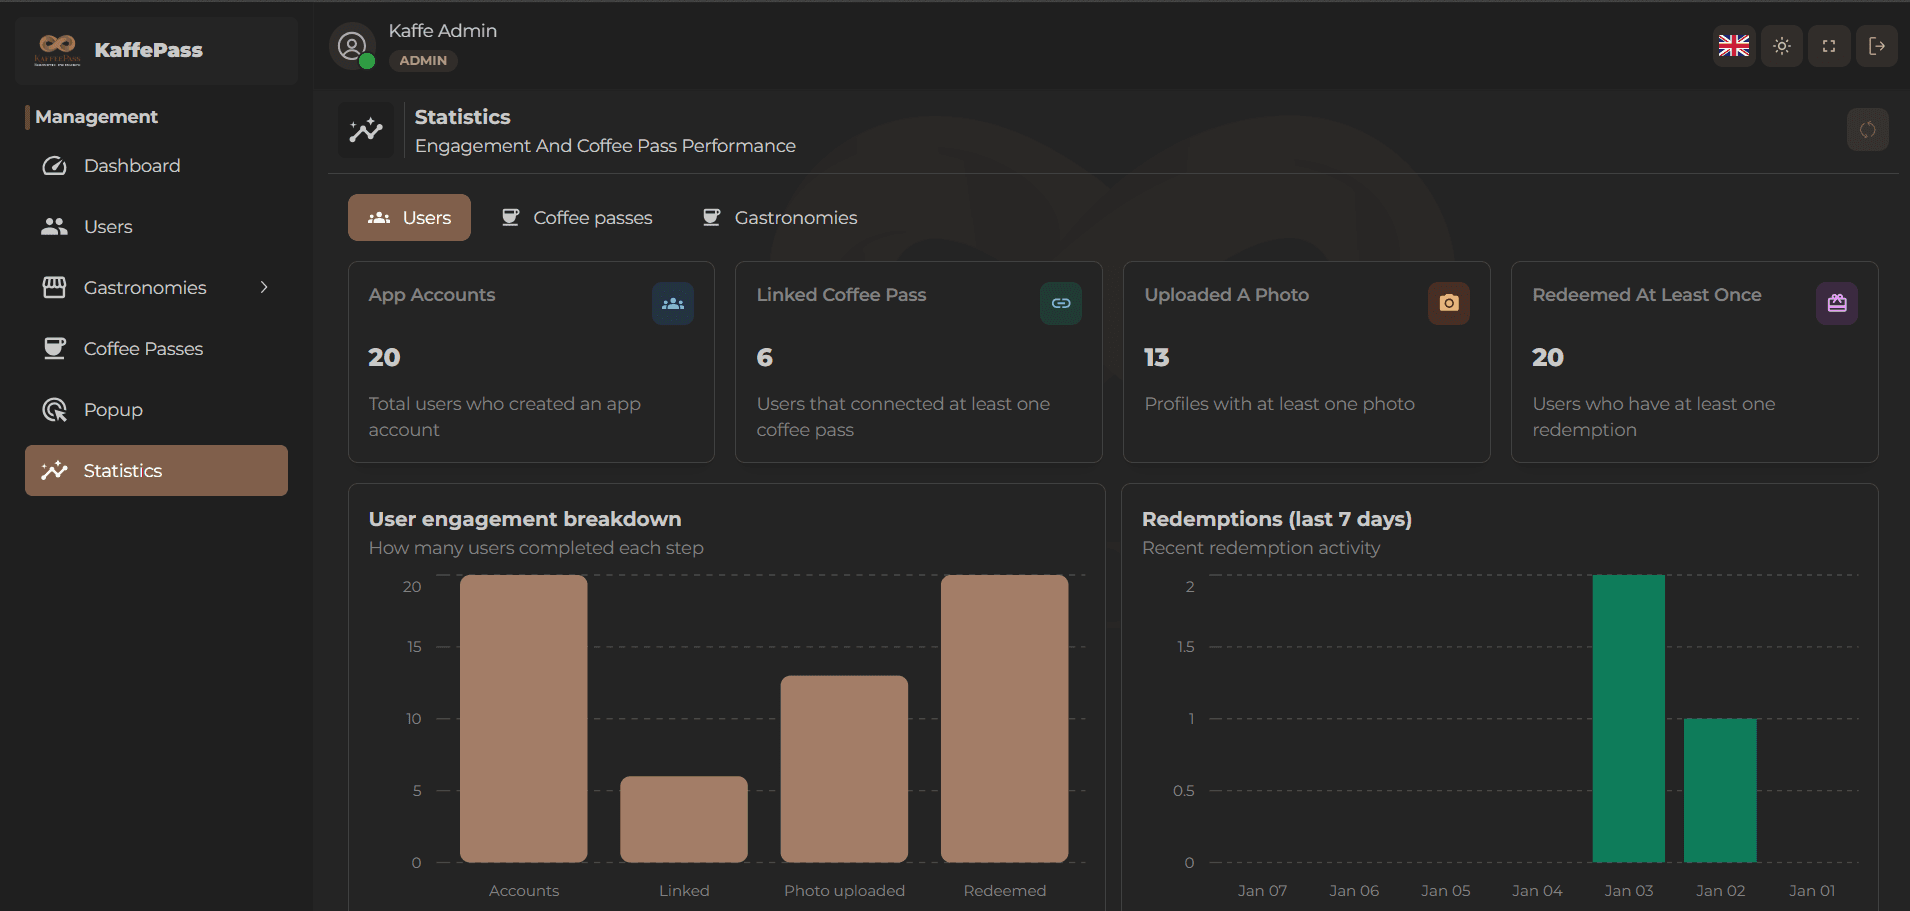1910x911 pixels.
Task: Click the UK flag language selector
Action: (x=1733, y=46)
